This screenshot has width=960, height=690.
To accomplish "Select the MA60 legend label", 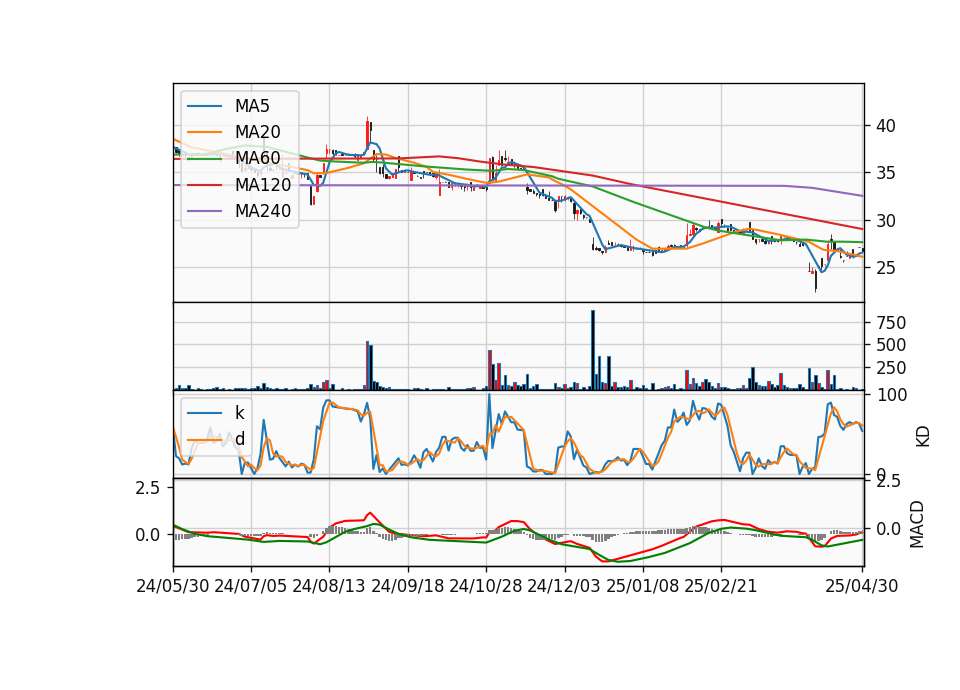I will [257, 159].
